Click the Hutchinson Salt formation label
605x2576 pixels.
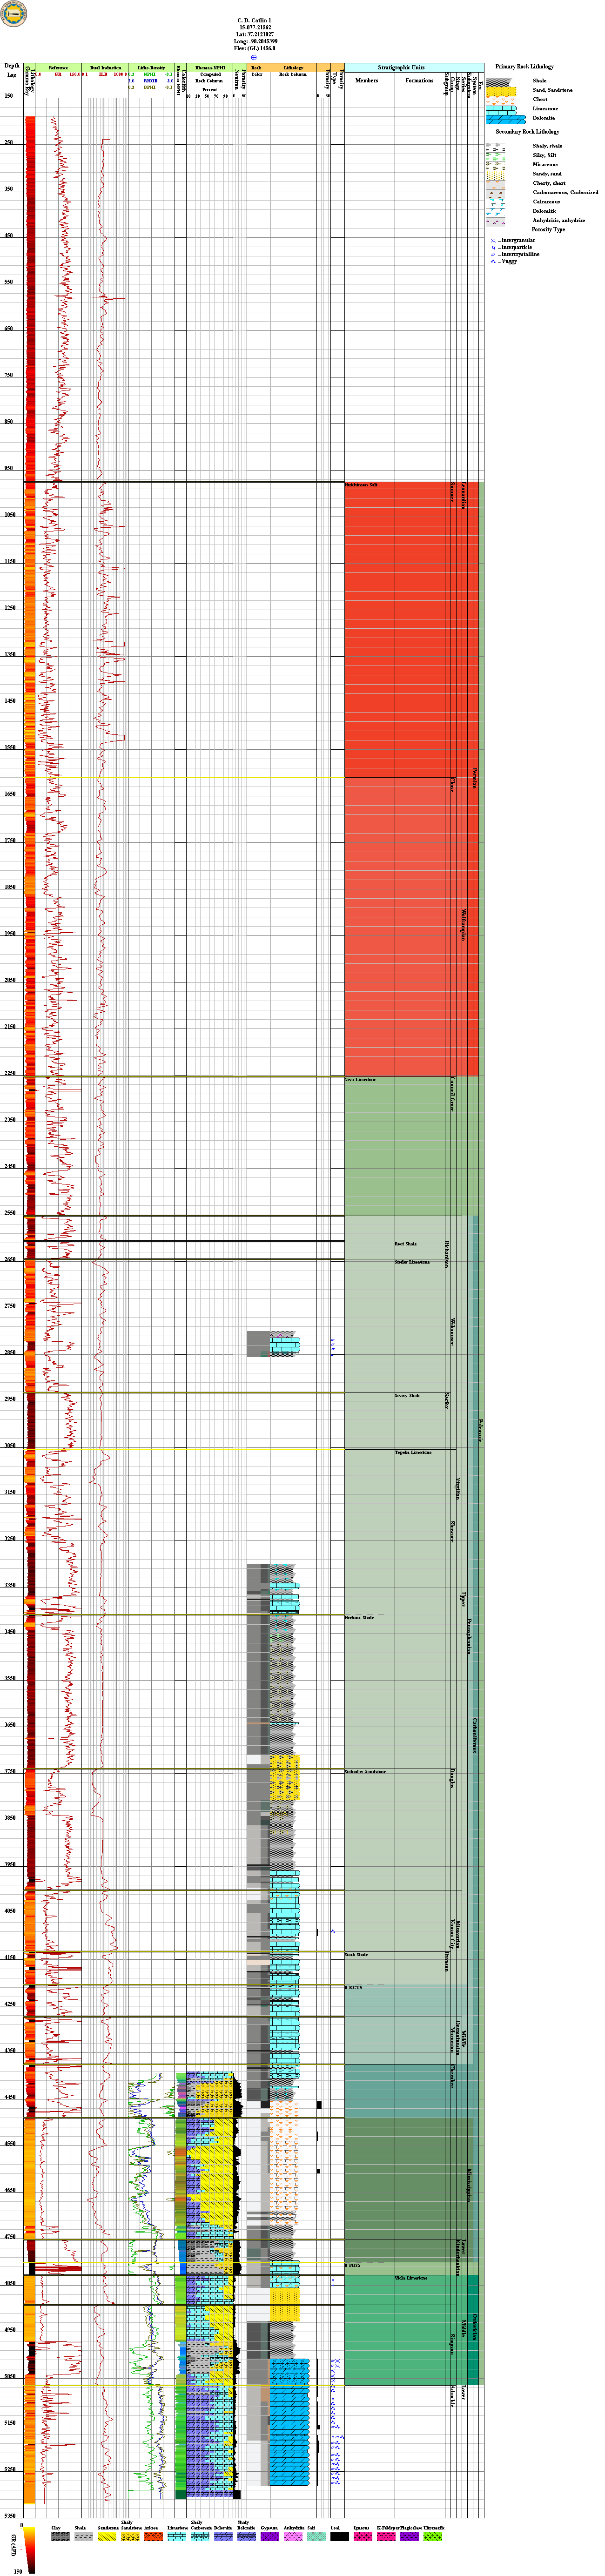point(361,485)
